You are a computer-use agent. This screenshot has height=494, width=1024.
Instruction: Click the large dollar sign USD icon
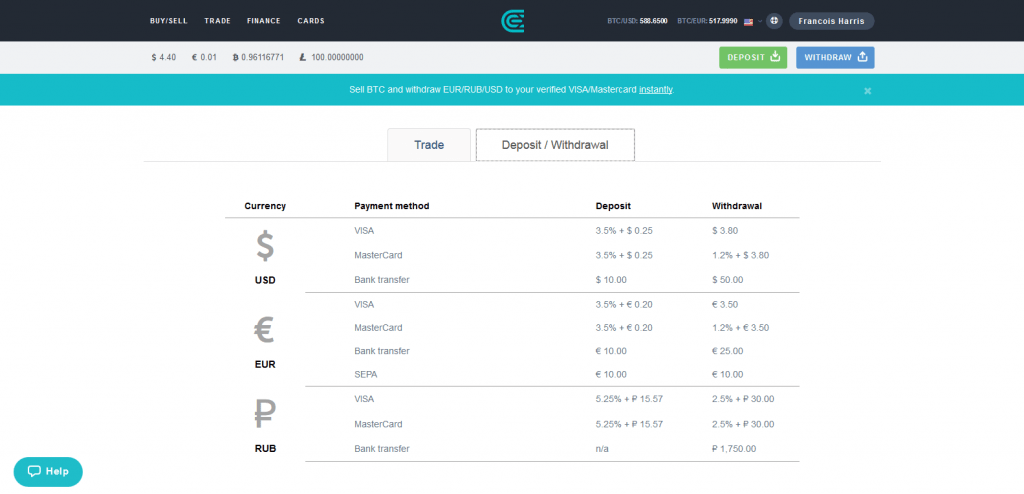coord(265,246)
